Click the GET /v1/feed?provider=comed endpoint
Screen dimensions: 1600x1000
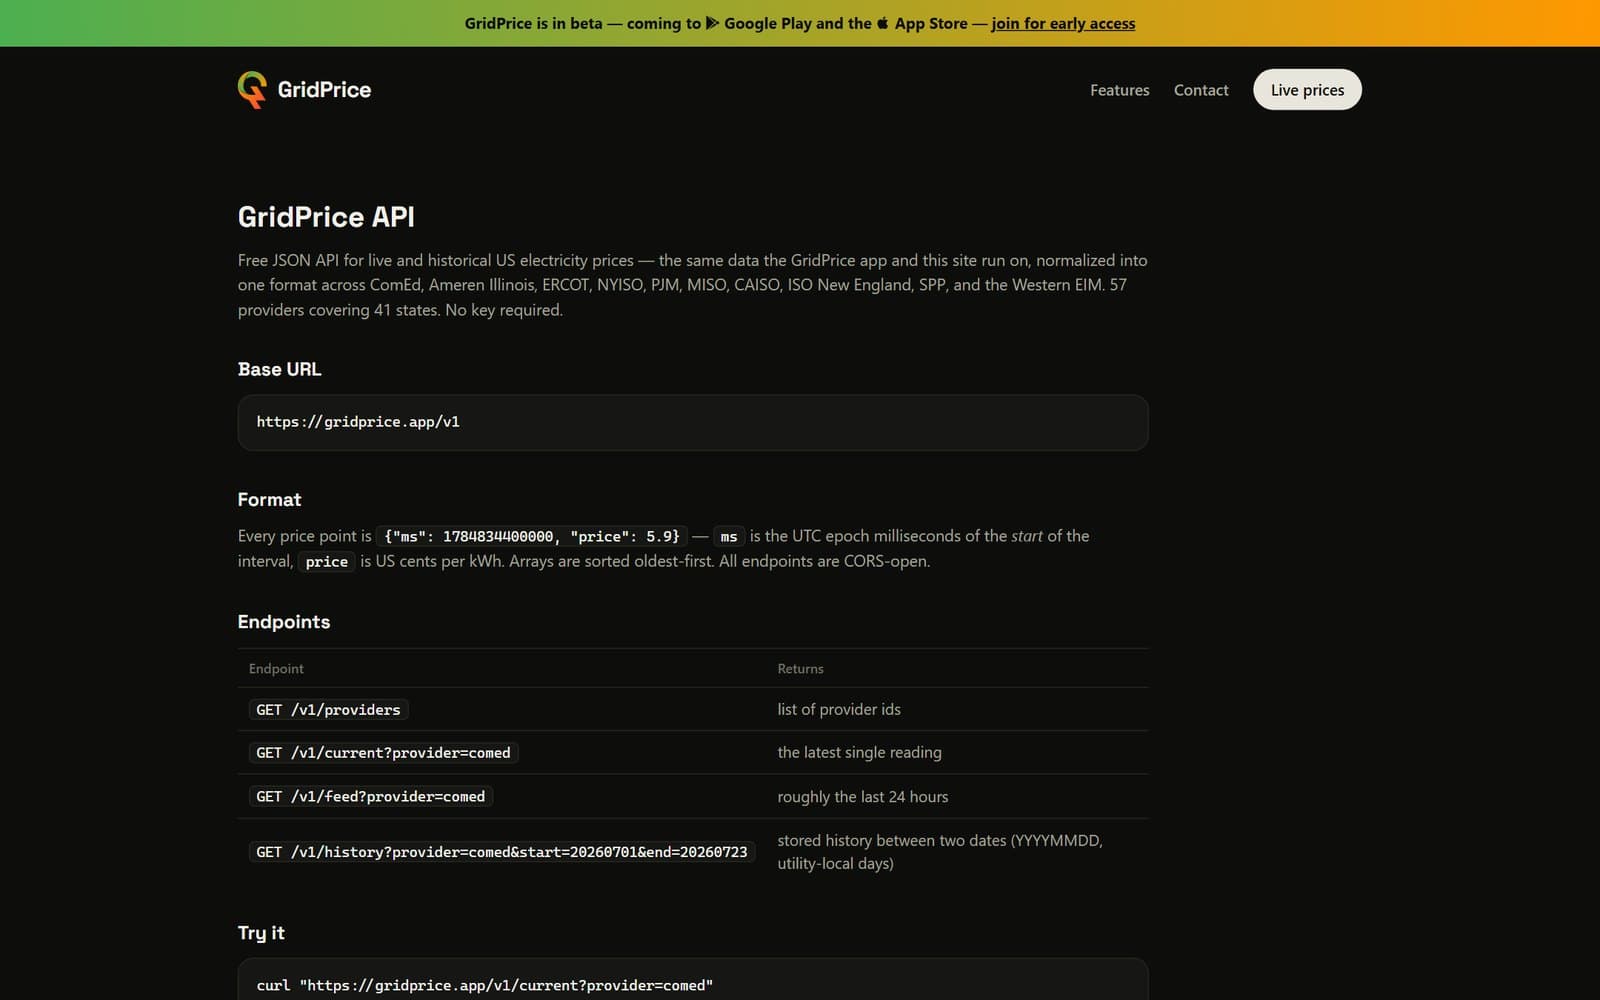370,797
